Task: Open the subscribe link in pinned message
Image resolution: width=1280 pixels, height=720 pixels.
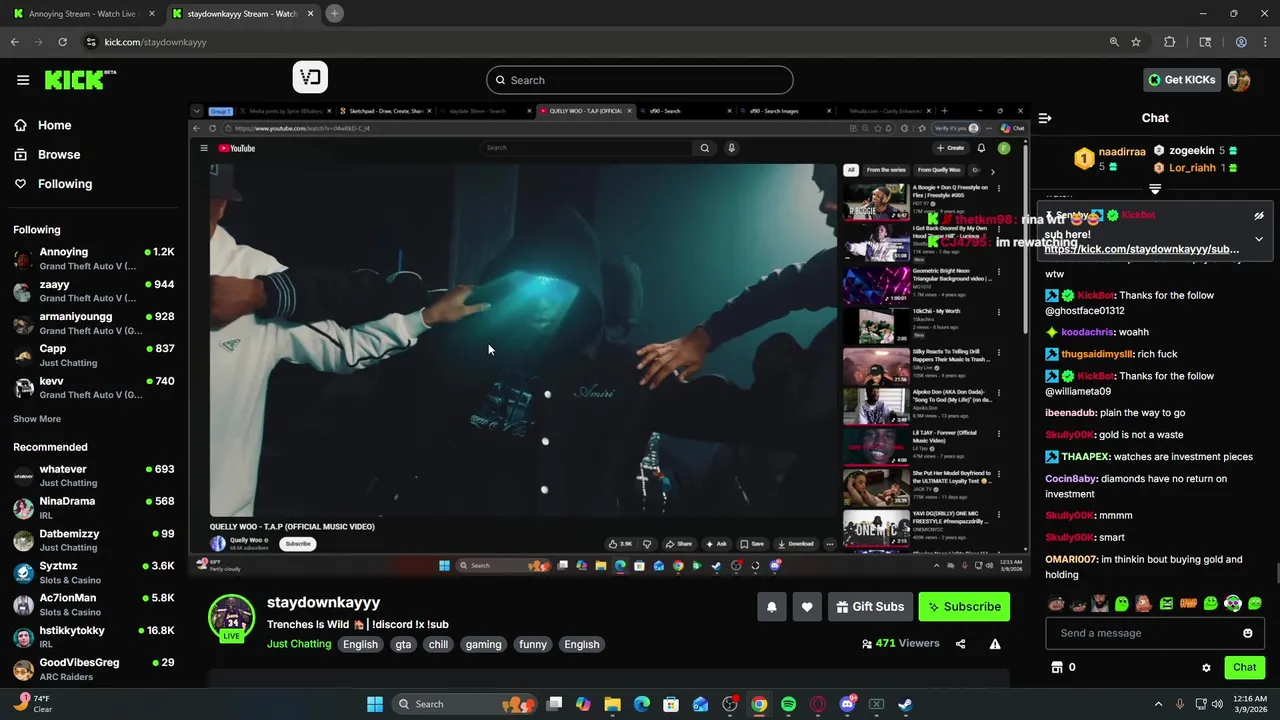Action: pyautogui.click(x=1142, y=249)
